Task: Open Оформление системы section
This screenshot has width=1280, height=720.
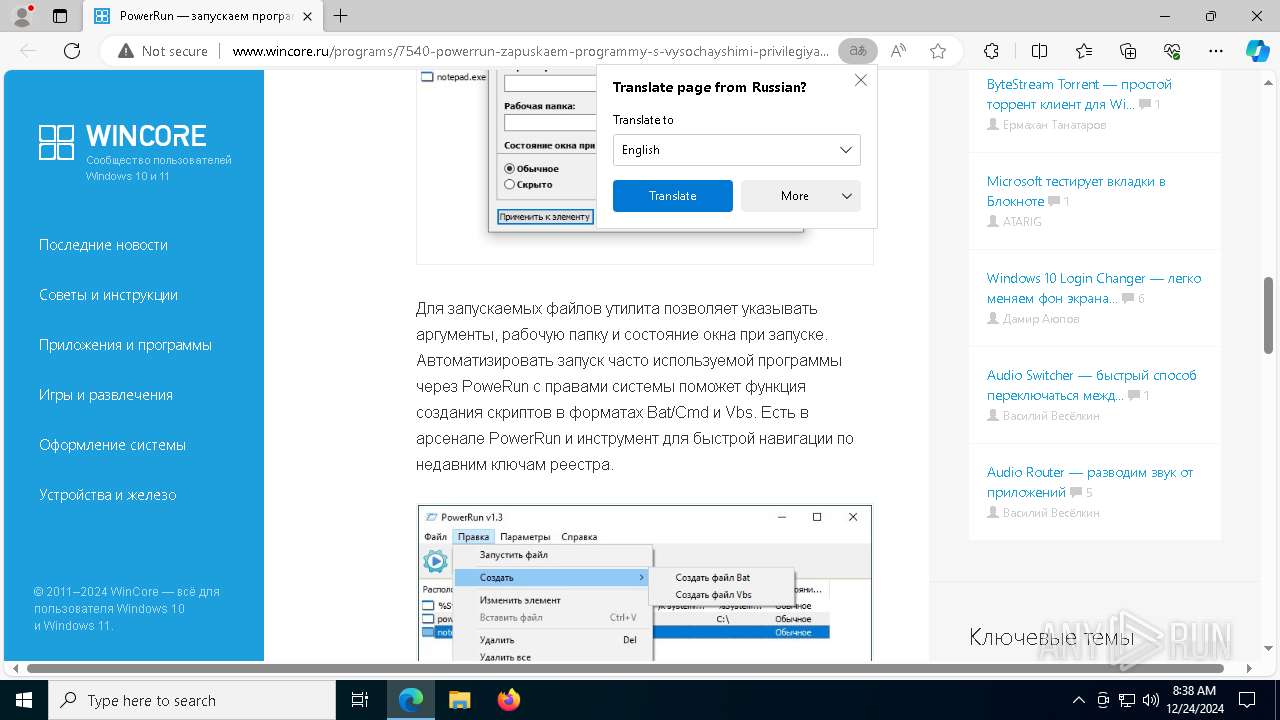Action: click(112, 445)
